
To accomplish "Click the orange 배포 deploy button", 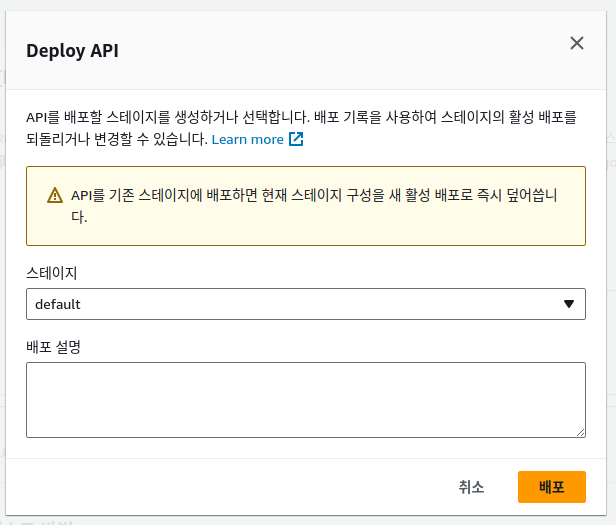I will tap(552, 487).
